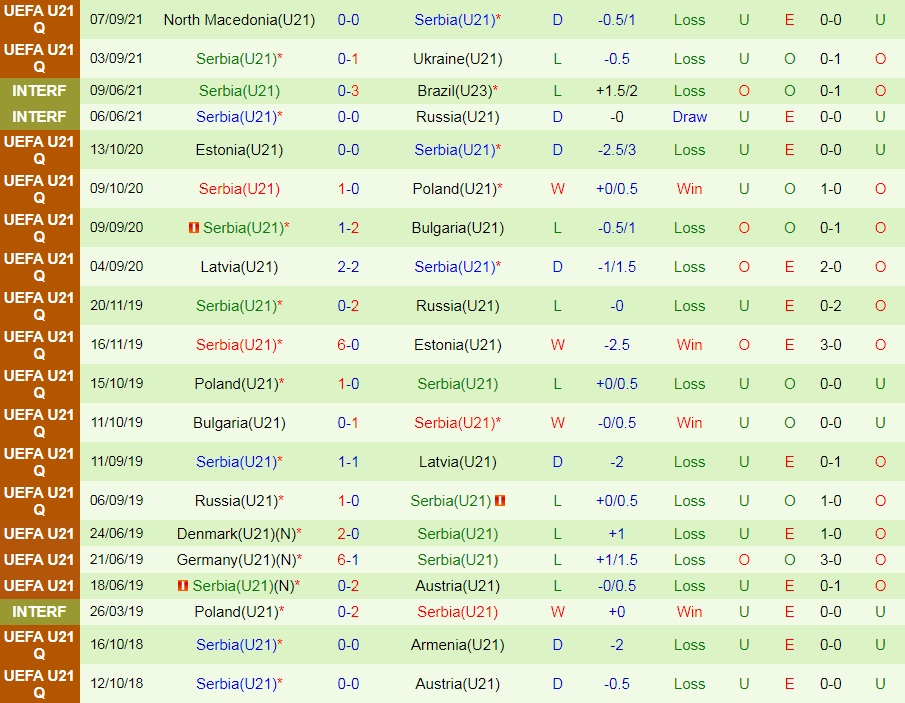Click the red card icon in Serbia vs Austria 0-2 row
The width and height of the screenshot is (905, 703).
pos(183,586)
